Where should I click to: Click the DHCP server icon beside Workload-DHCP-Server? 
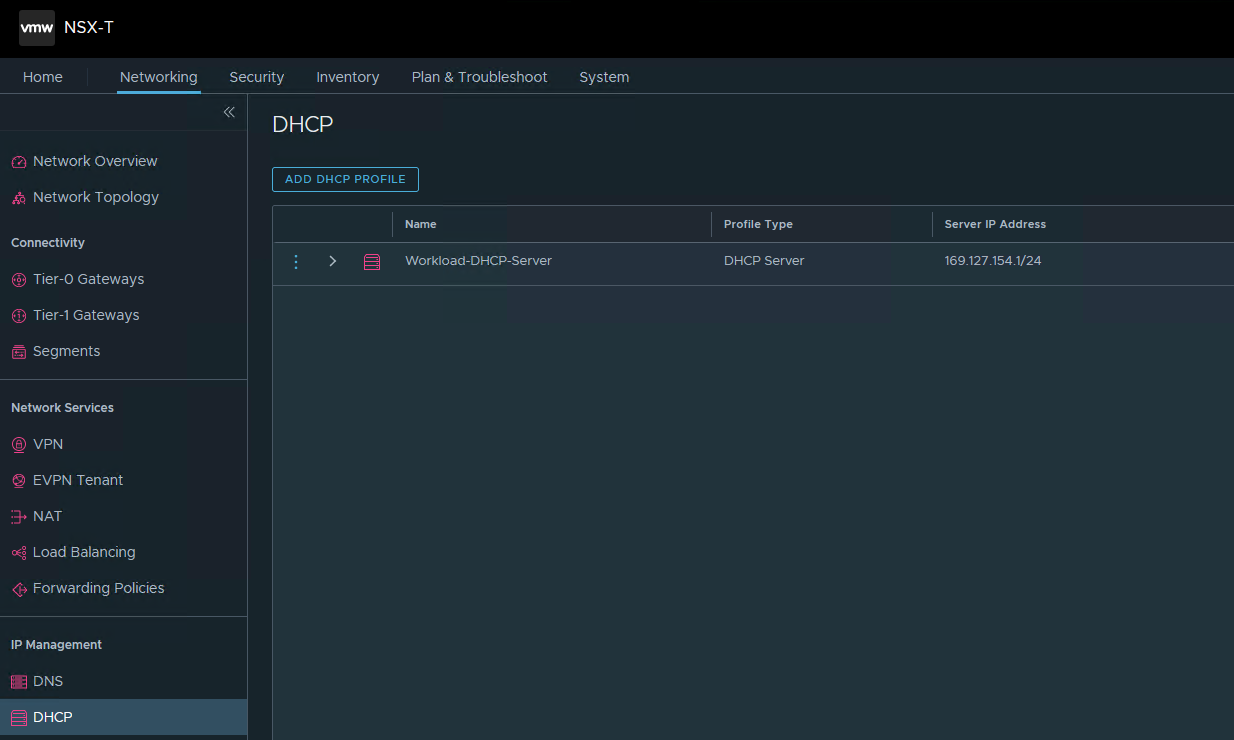pyautogui.click(x=372, y=260)
